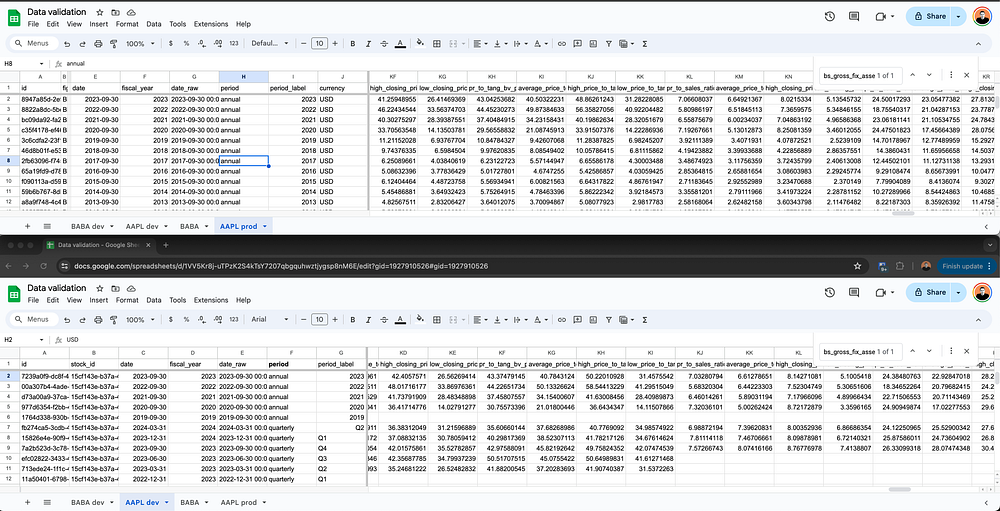
Task: Switch to the BABA dev tab in the bottom window
Action: 92,500
